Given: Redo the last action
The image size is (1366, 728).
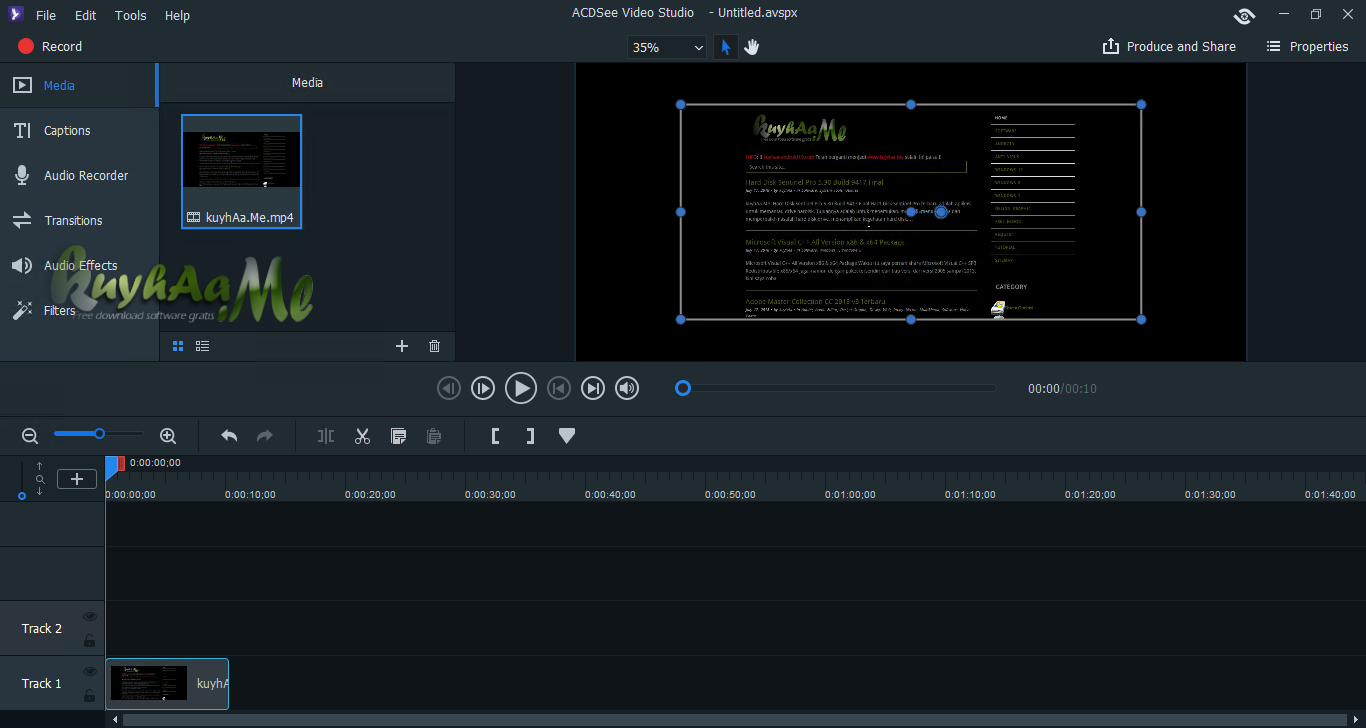Looking at the screenshot, I should (x=265, y=436).
